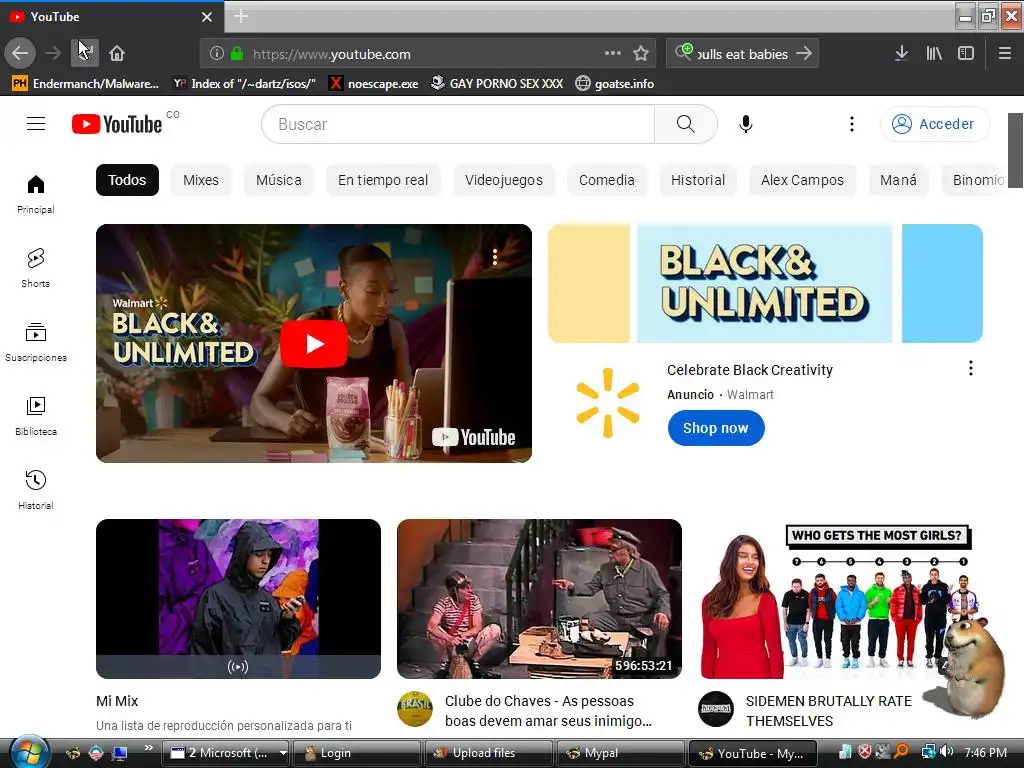Viewport: 1024px width, 768px height.
Task: Open Celebrate Black Creativity ad title
Action: [750, 370]
